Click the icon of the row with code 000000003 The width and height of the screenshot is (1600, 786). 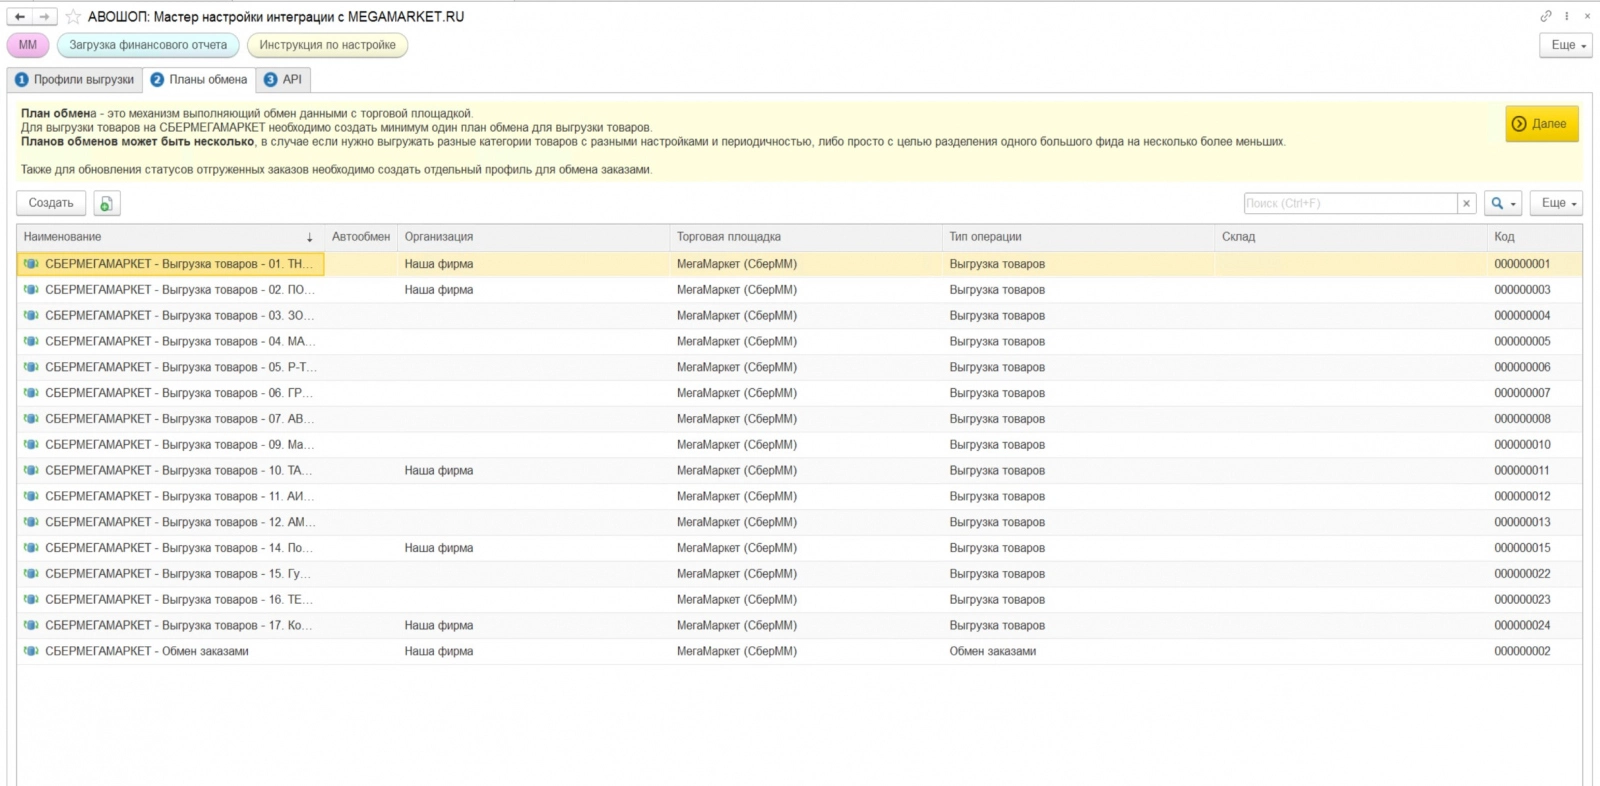point(31,290)
